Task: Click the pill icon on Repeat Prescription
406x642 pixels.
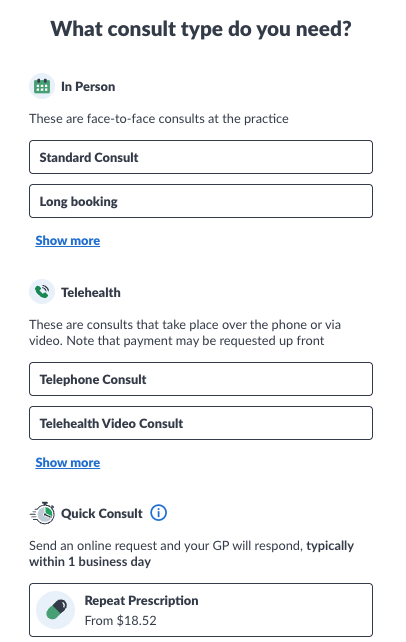Action: pyautogui.click(x=56, y=610)
